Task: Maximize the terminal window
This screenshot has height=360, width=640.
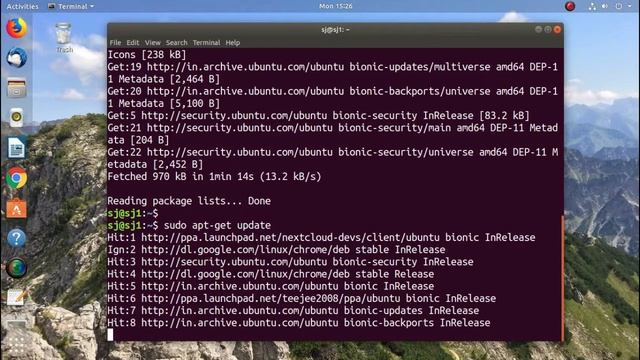Action: pos(548,29)
